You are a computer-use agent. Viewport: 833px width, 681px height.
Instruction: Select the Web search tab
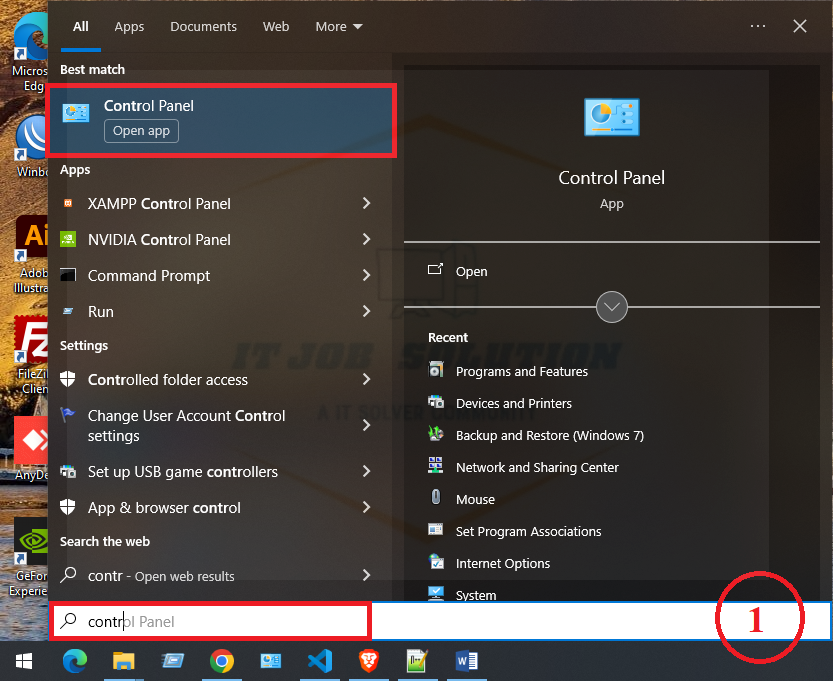(276, 27)
